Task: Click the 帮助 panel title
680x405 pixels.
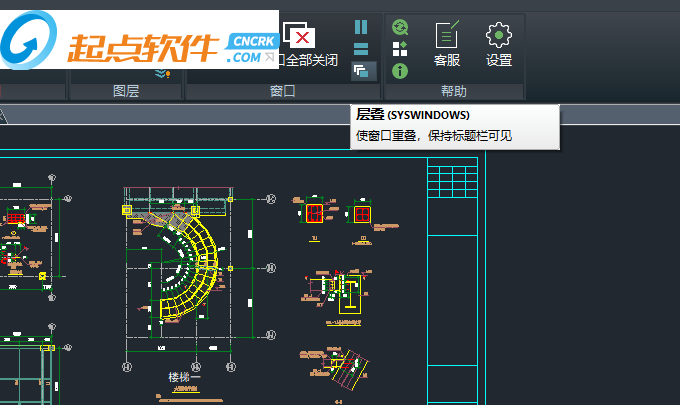Action: pos(454,91)
